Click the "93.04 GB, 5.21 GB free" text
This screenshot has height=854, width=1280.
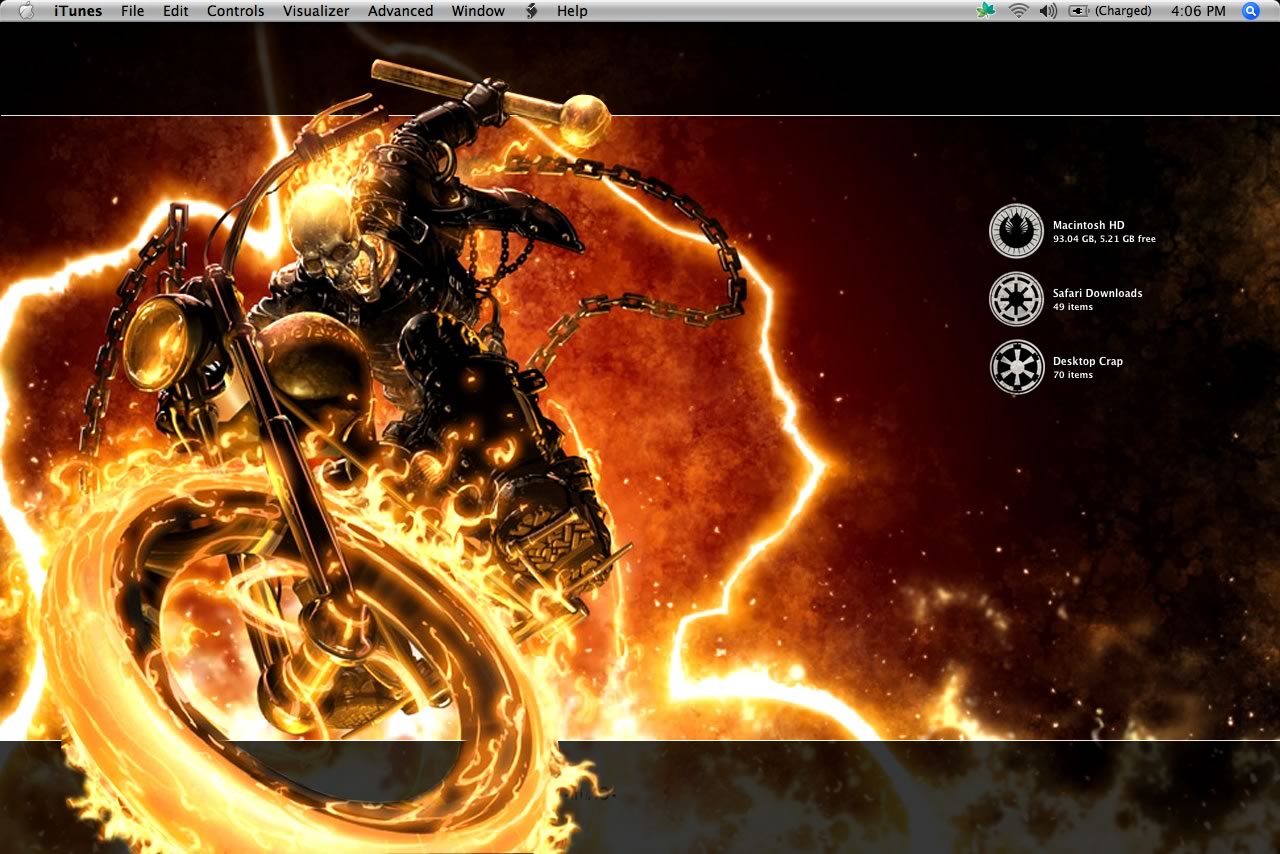(x=1104, y=239)
